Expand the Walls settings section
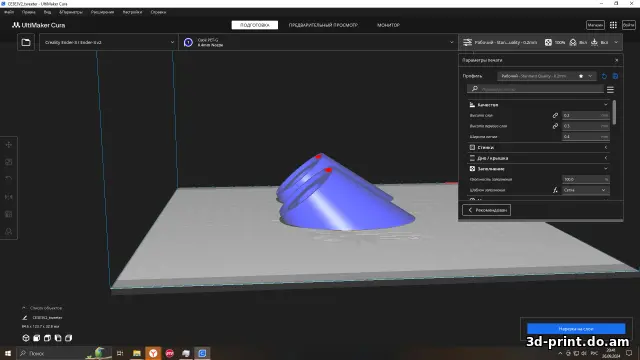The height and width of the screenshot is (360, 640). [538, 147]
